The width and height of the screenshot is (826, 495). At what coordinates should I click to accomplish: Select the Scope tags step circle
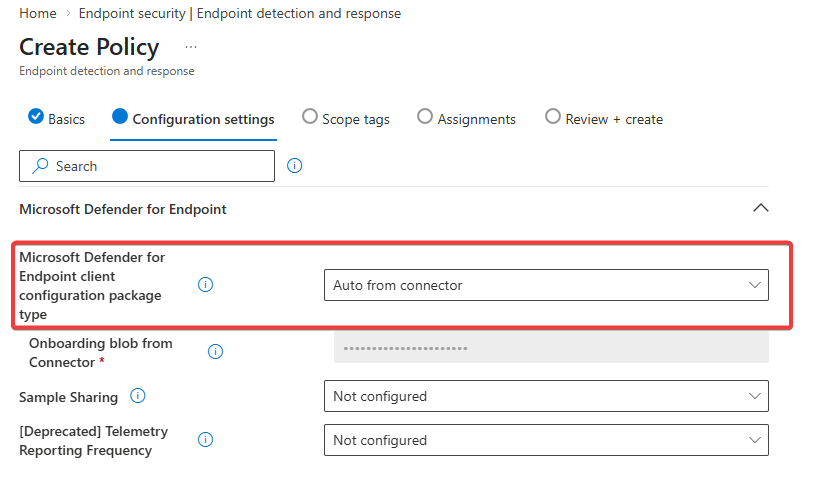310,116
